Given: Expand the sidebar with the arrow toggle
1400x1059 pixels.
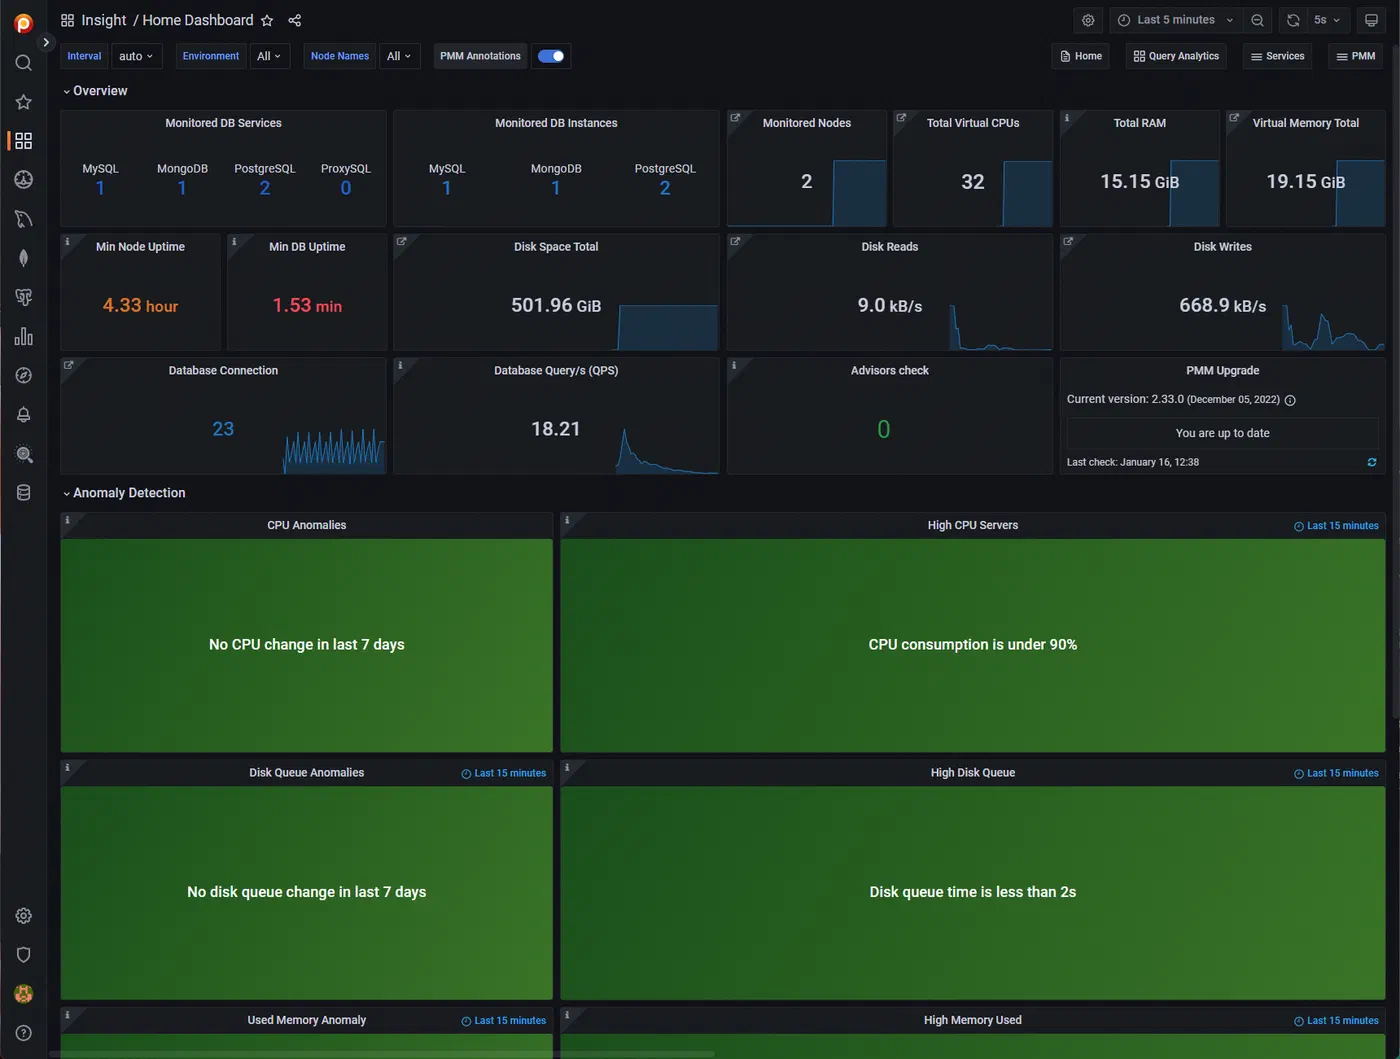Looking at the screenshot, I should pyautogui.click(x=45, y=42).
